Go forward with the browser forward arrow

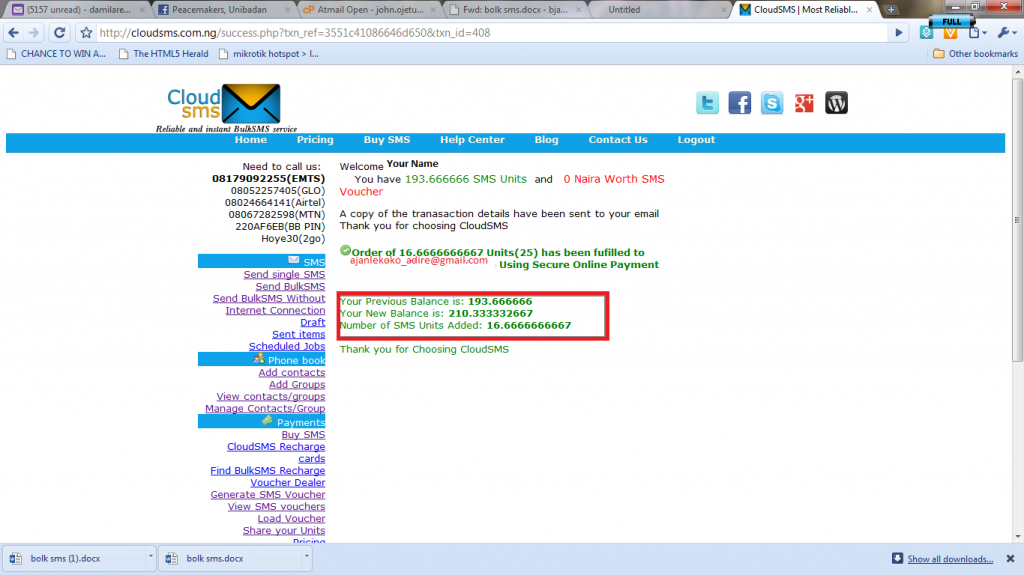34,33
